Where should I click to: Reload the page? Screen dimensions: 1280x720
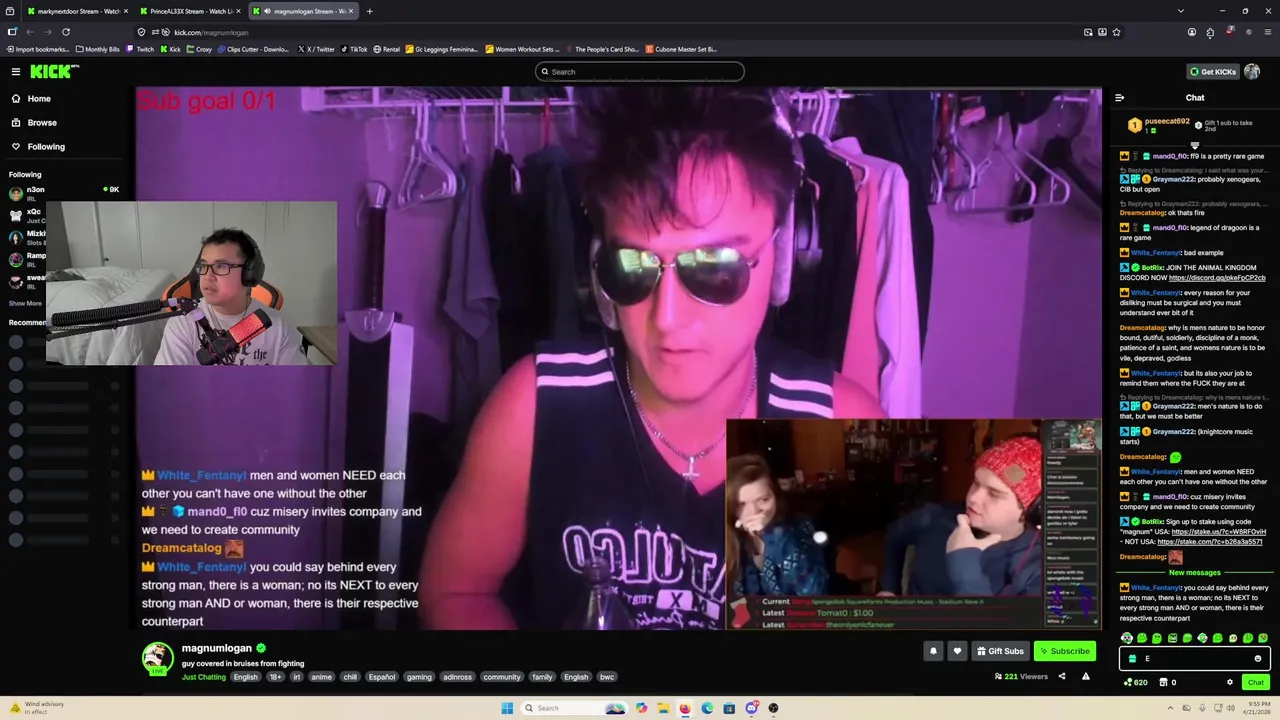pyautogui.click(x=66, y=32)
